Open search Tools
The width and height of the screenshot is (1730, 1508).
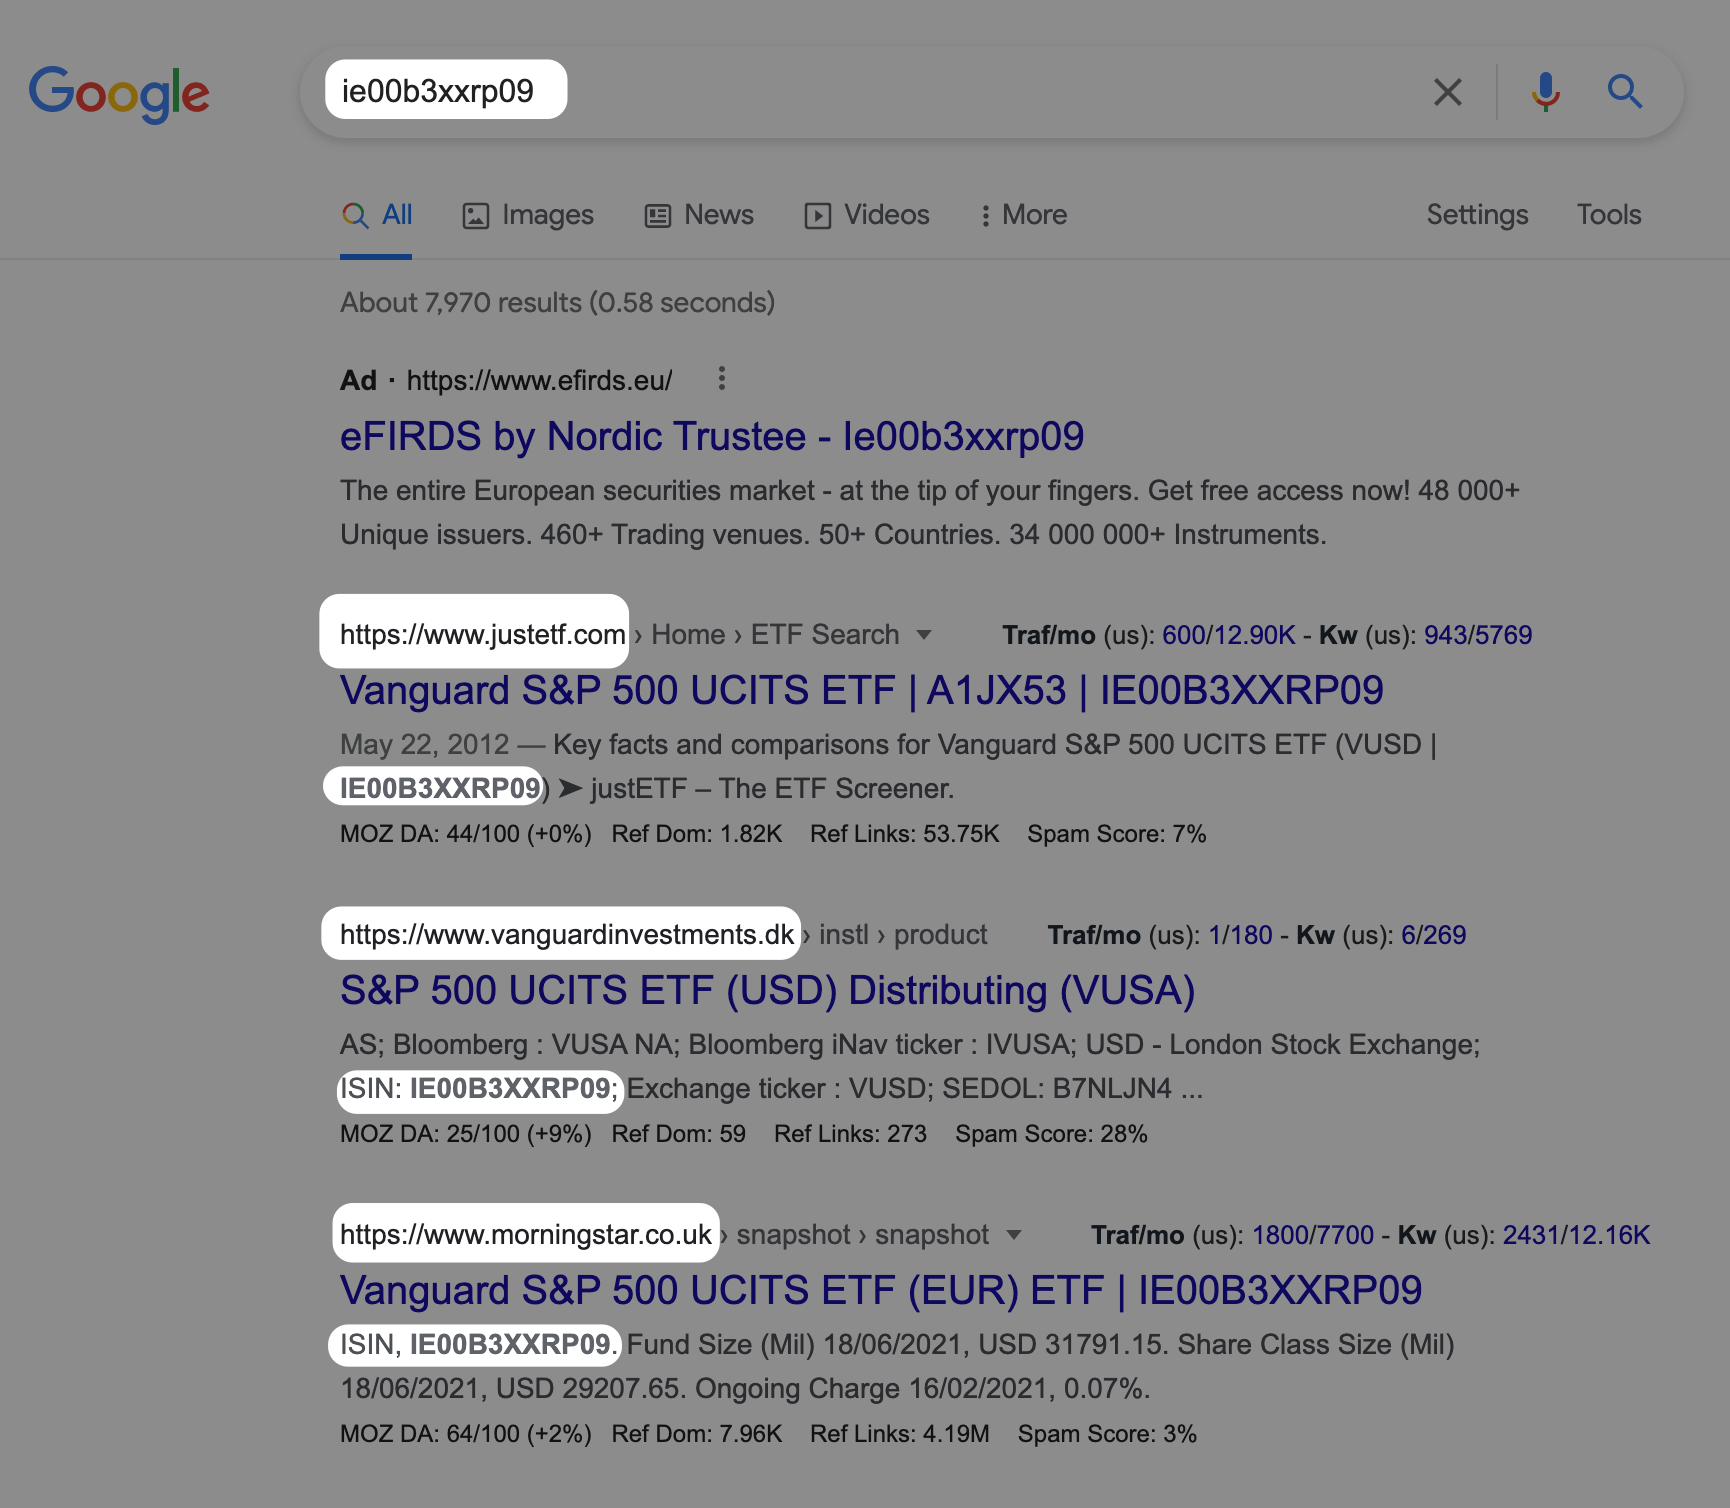pos(1609,215)
